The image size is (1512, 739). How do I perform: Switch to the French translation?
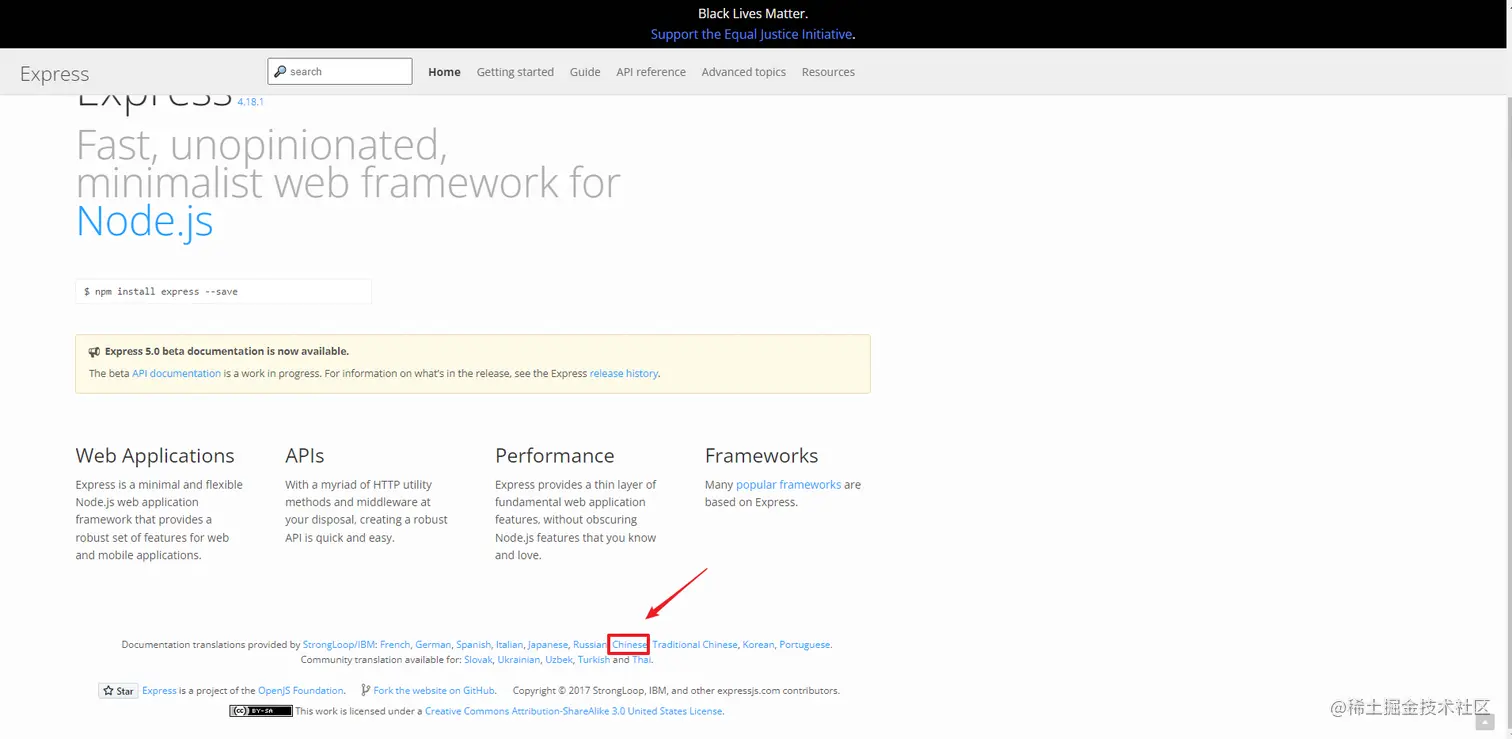pos(395,645)
